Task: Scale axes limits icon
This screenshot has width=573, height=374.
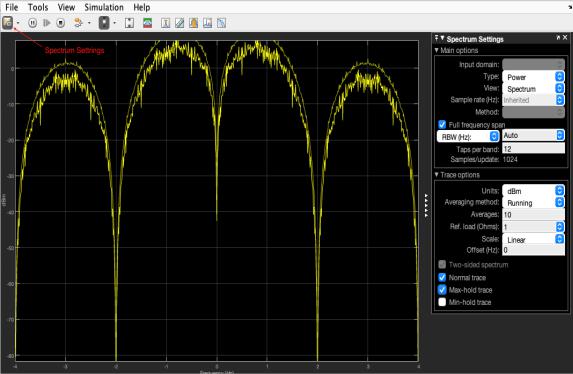Action: coord(129,23)
